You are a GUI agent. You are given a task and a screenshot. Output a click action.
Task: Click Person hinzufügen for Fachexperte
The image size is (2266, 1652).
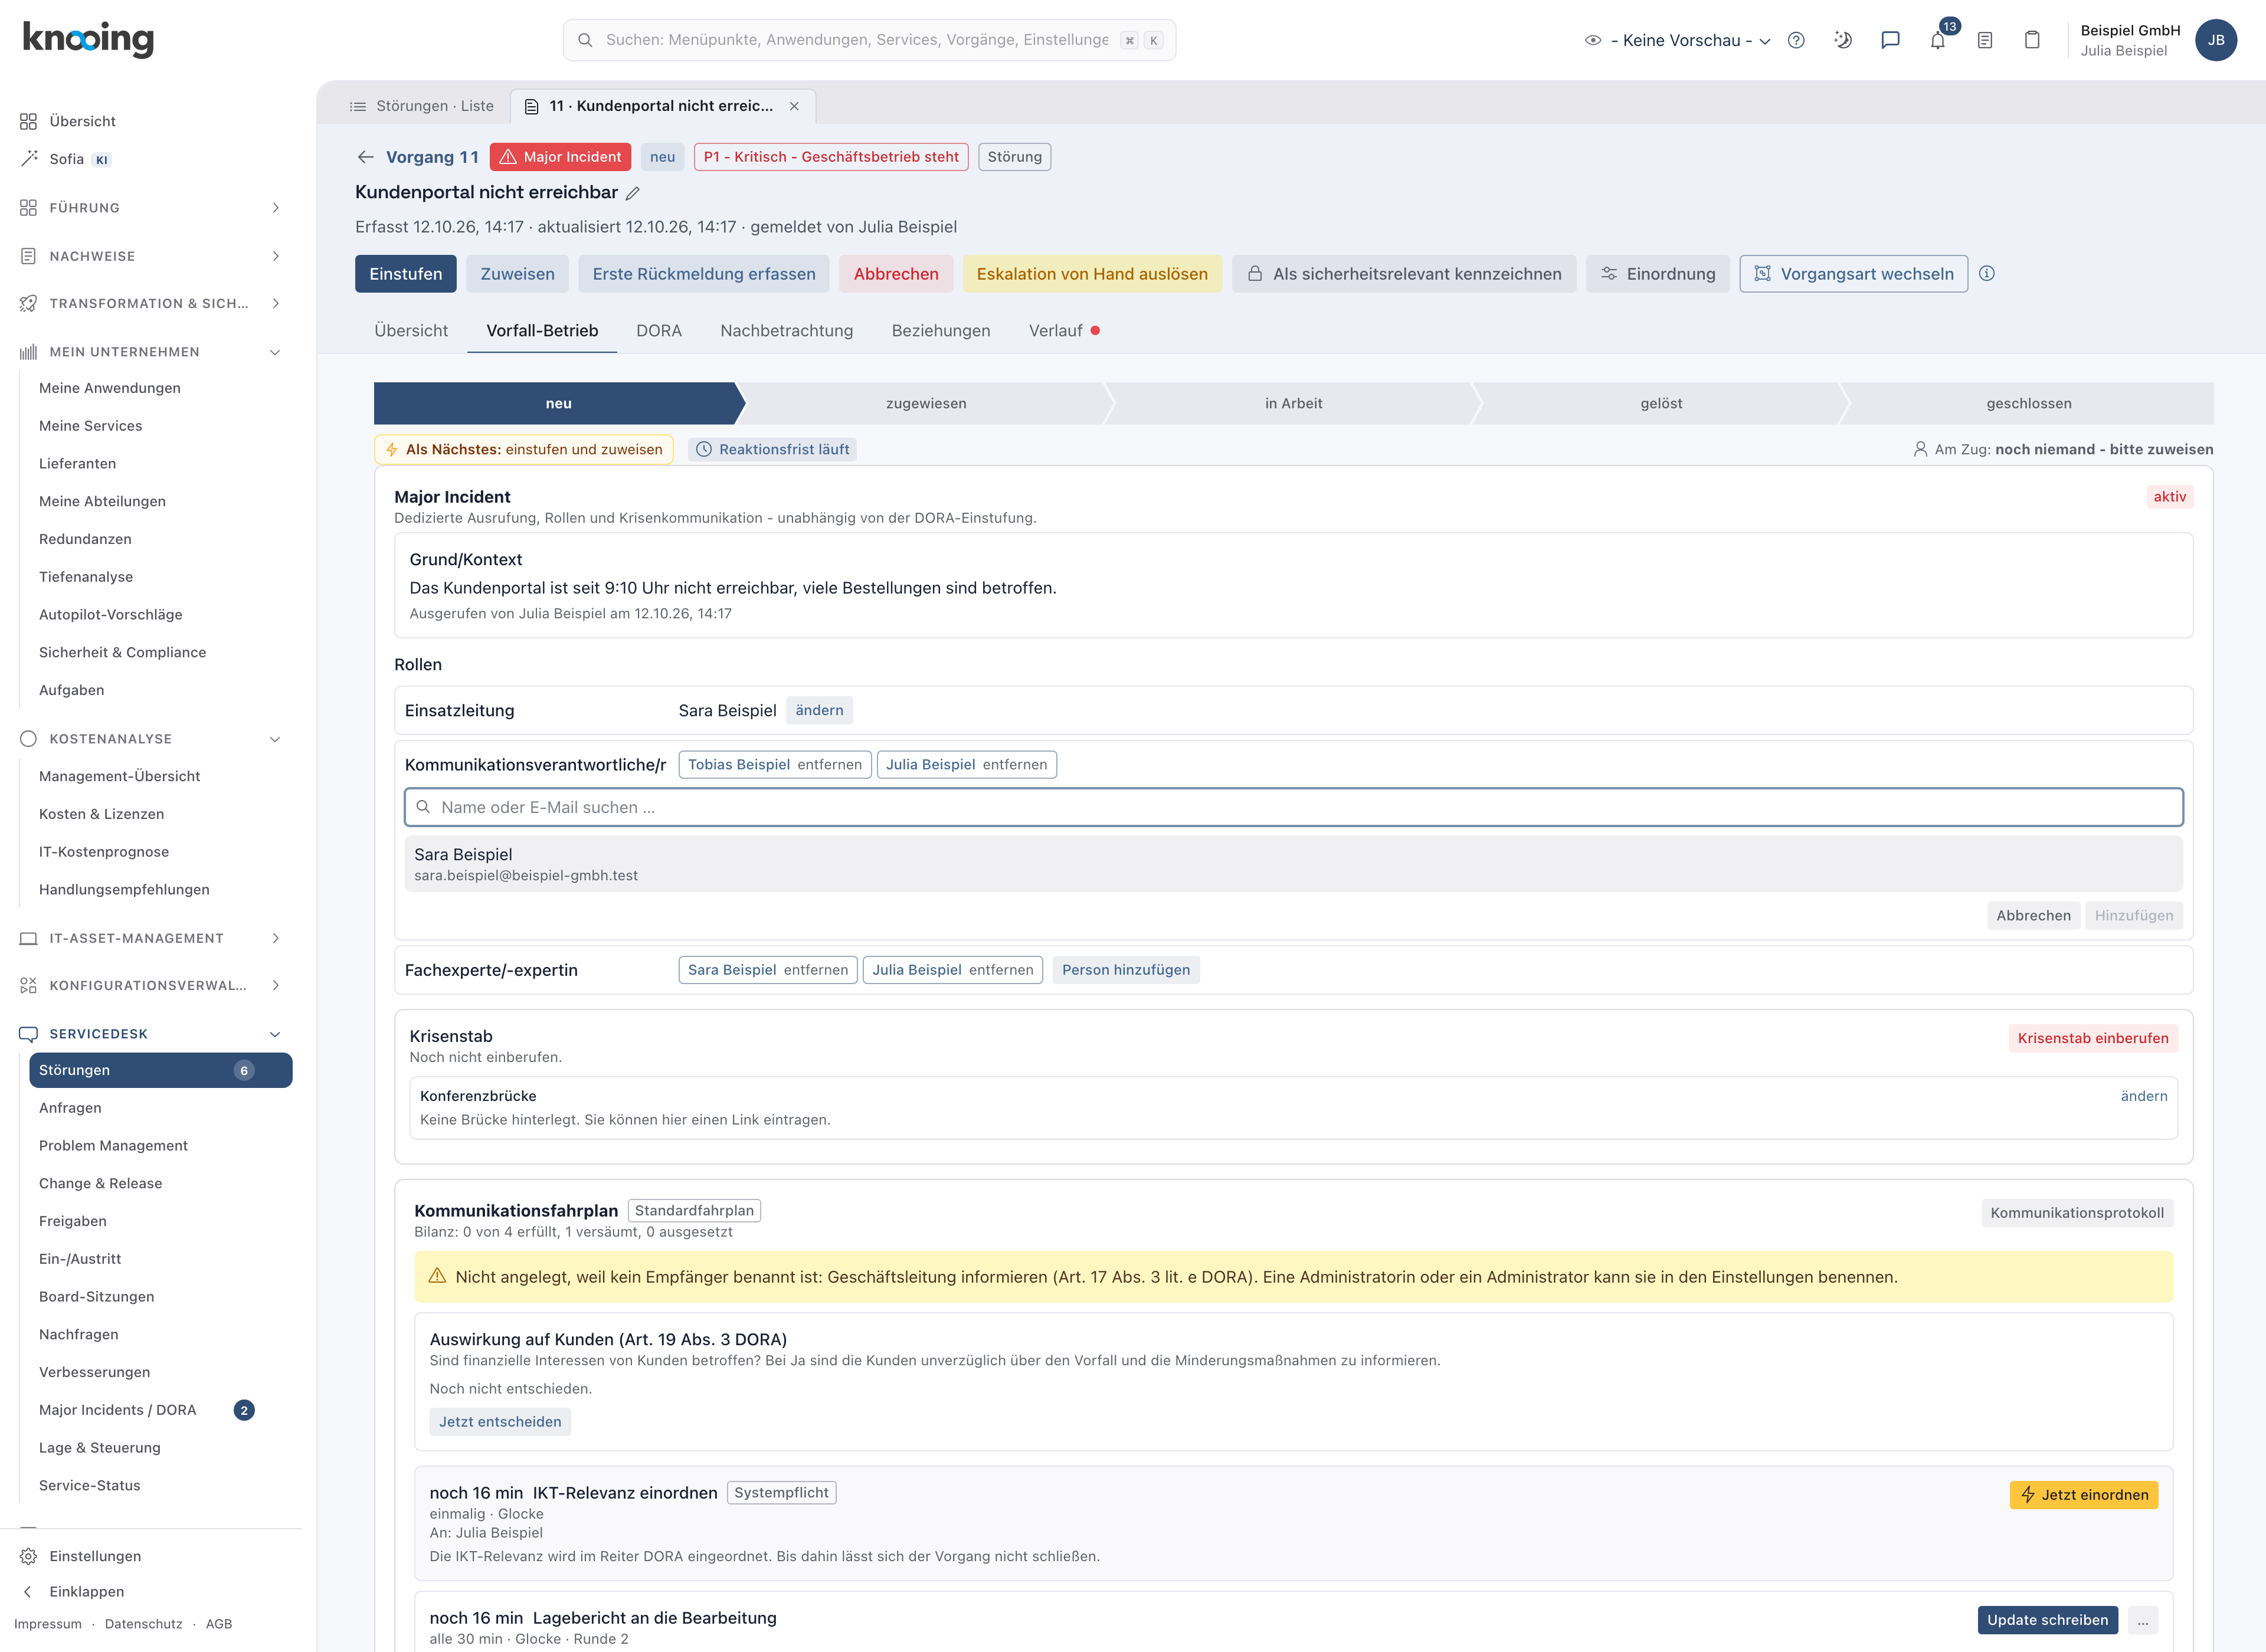pos(1126,970)
